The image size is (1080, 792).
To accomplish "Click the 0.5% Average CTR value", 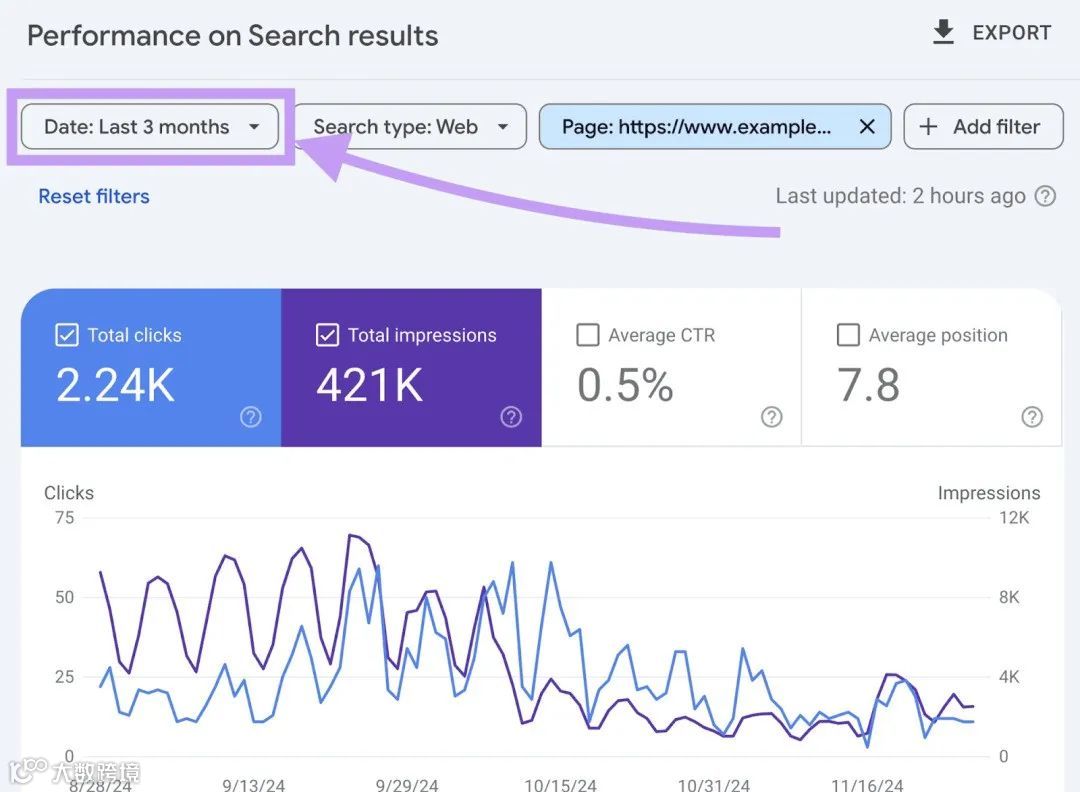I will point(625,386).
